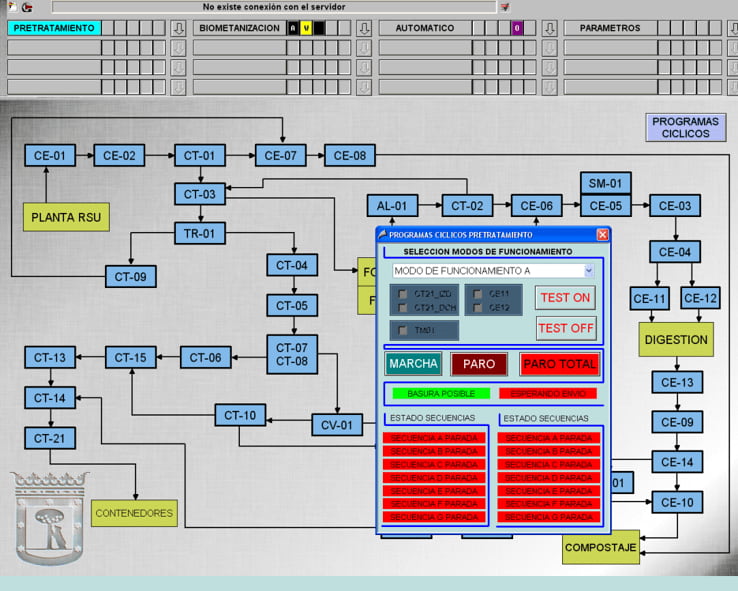Select the DIGESTION process block

[676, 339]
